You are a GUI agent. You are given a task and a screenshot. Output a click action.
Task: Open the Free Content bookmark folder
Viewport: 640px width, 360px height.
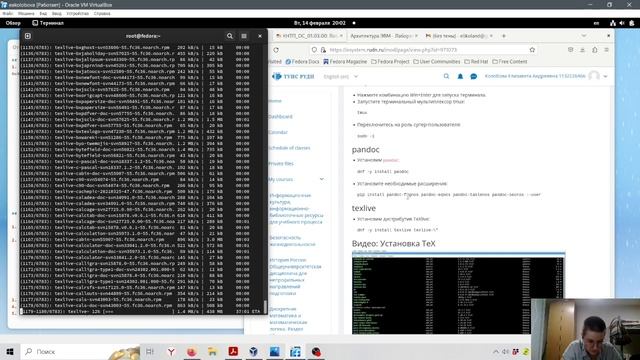click(510, 62)
